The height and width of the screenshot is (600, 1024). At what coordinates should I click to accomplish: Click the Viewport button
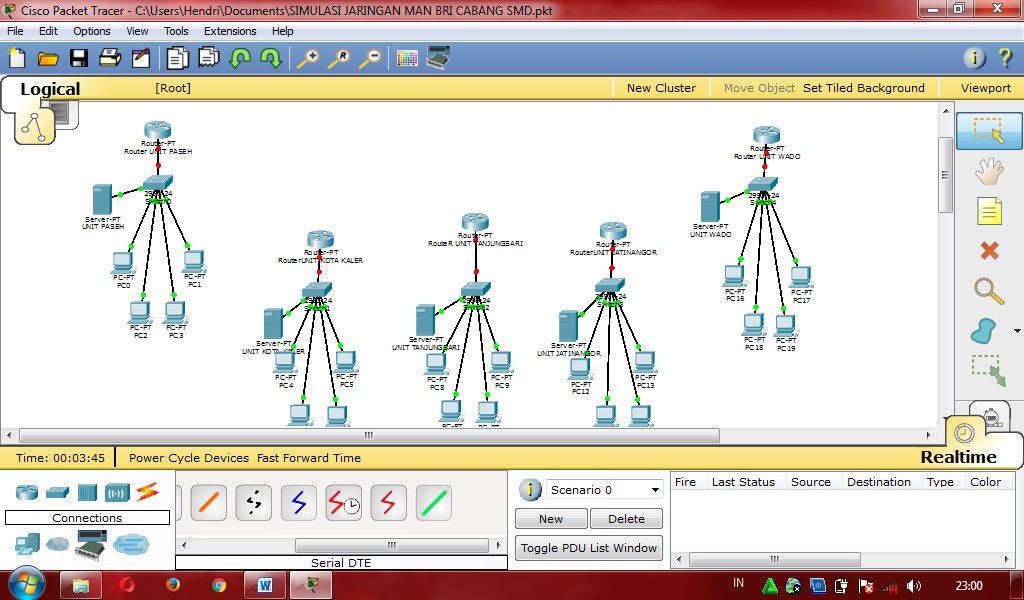[985, 87]
